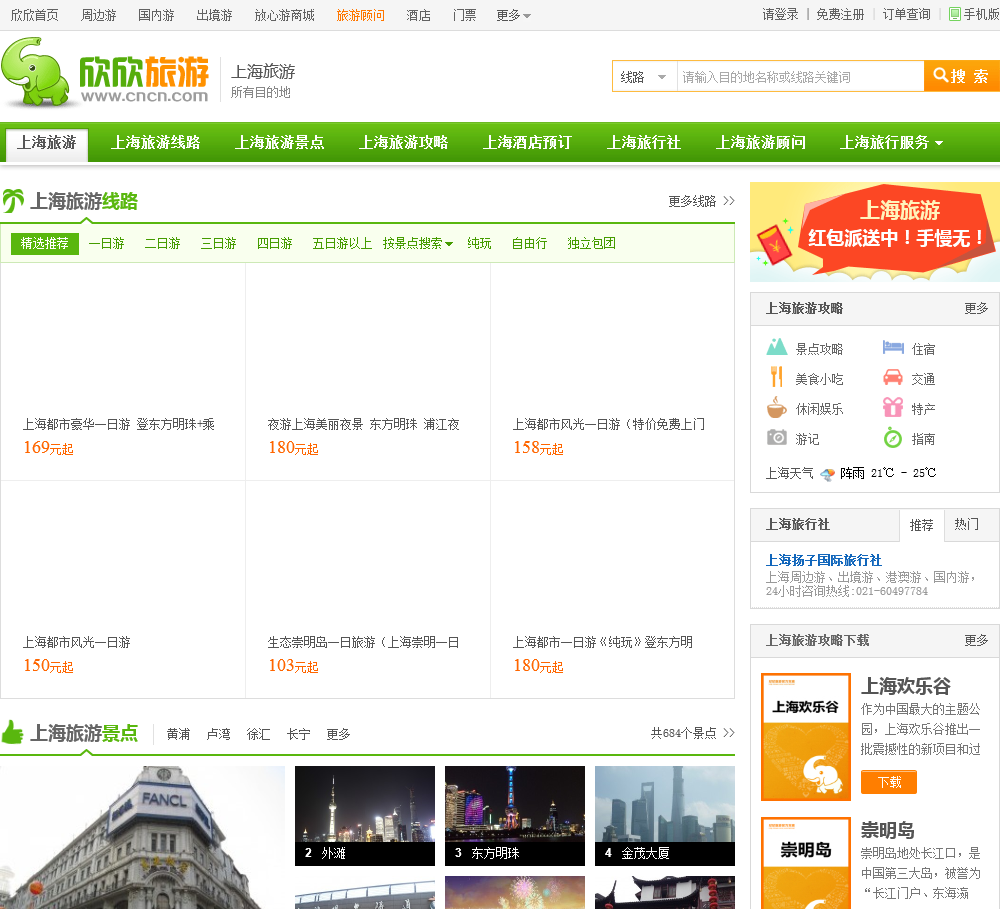The width and height of the screenshot is (1000, 909).
Task: Expand the 更多 top menu dropdown
Action: click(513, 15)
